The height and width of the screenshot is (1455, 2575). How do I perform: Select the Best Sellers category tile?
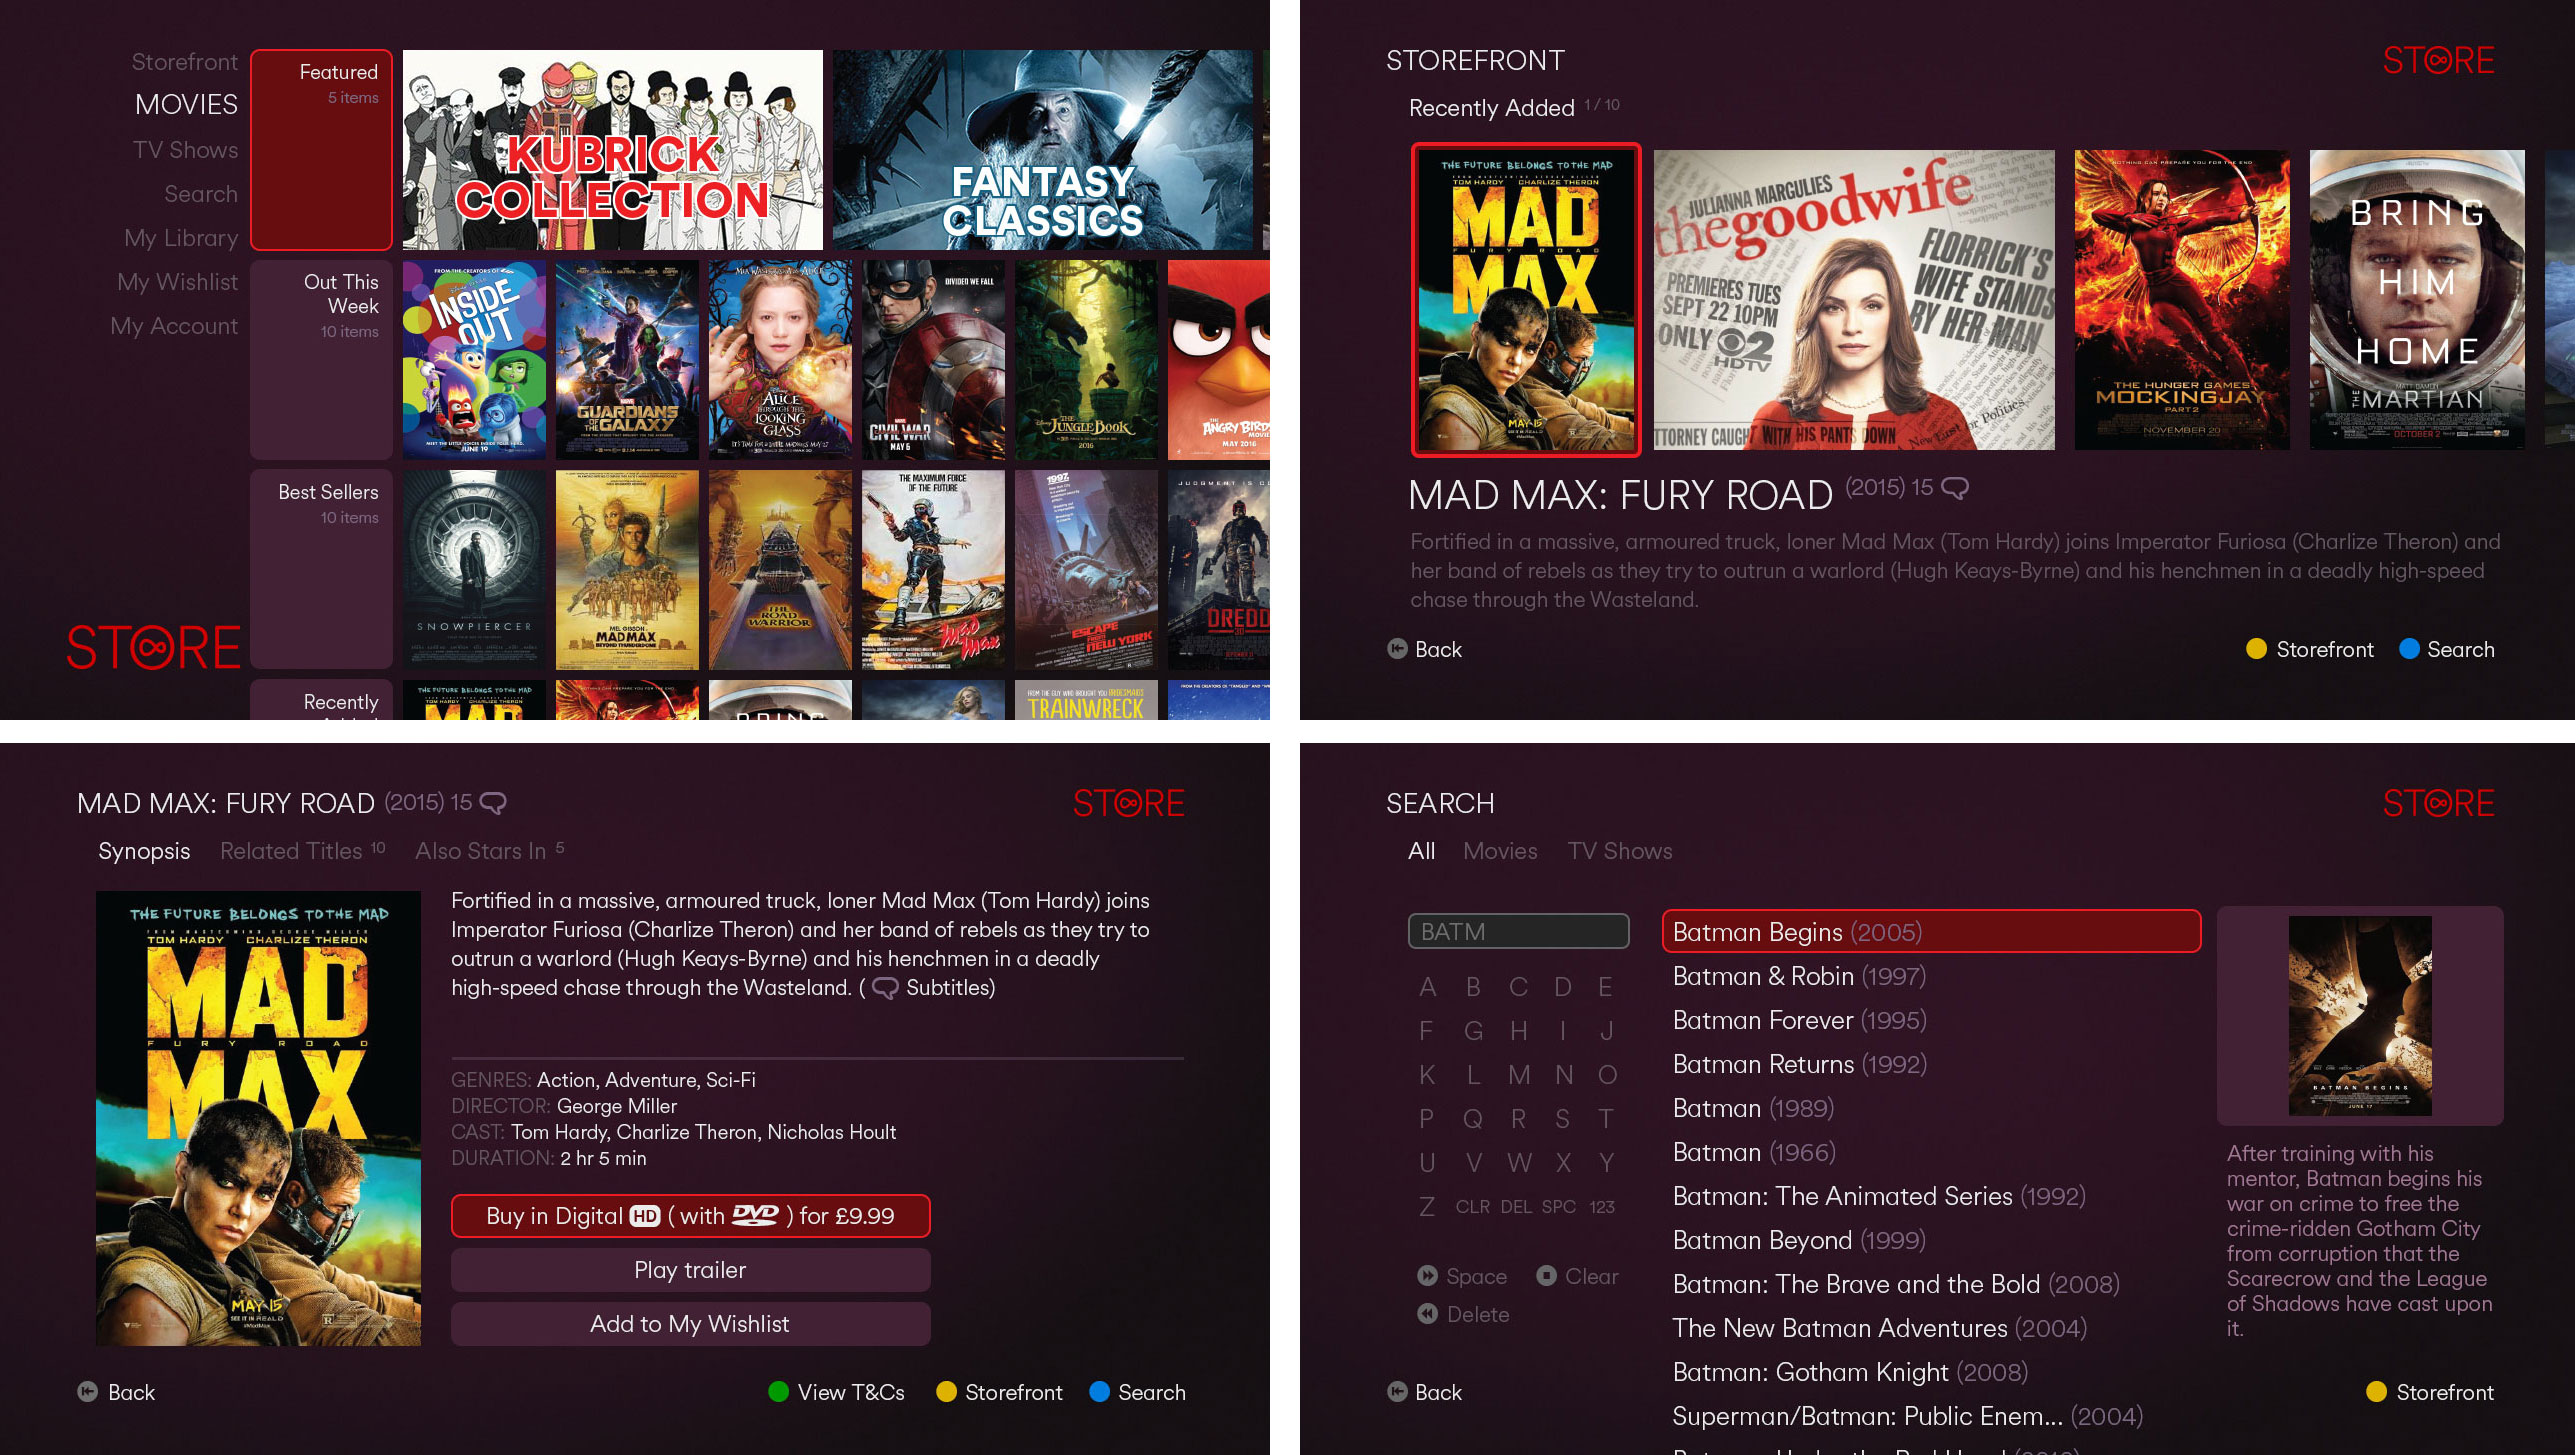point(321,570)
